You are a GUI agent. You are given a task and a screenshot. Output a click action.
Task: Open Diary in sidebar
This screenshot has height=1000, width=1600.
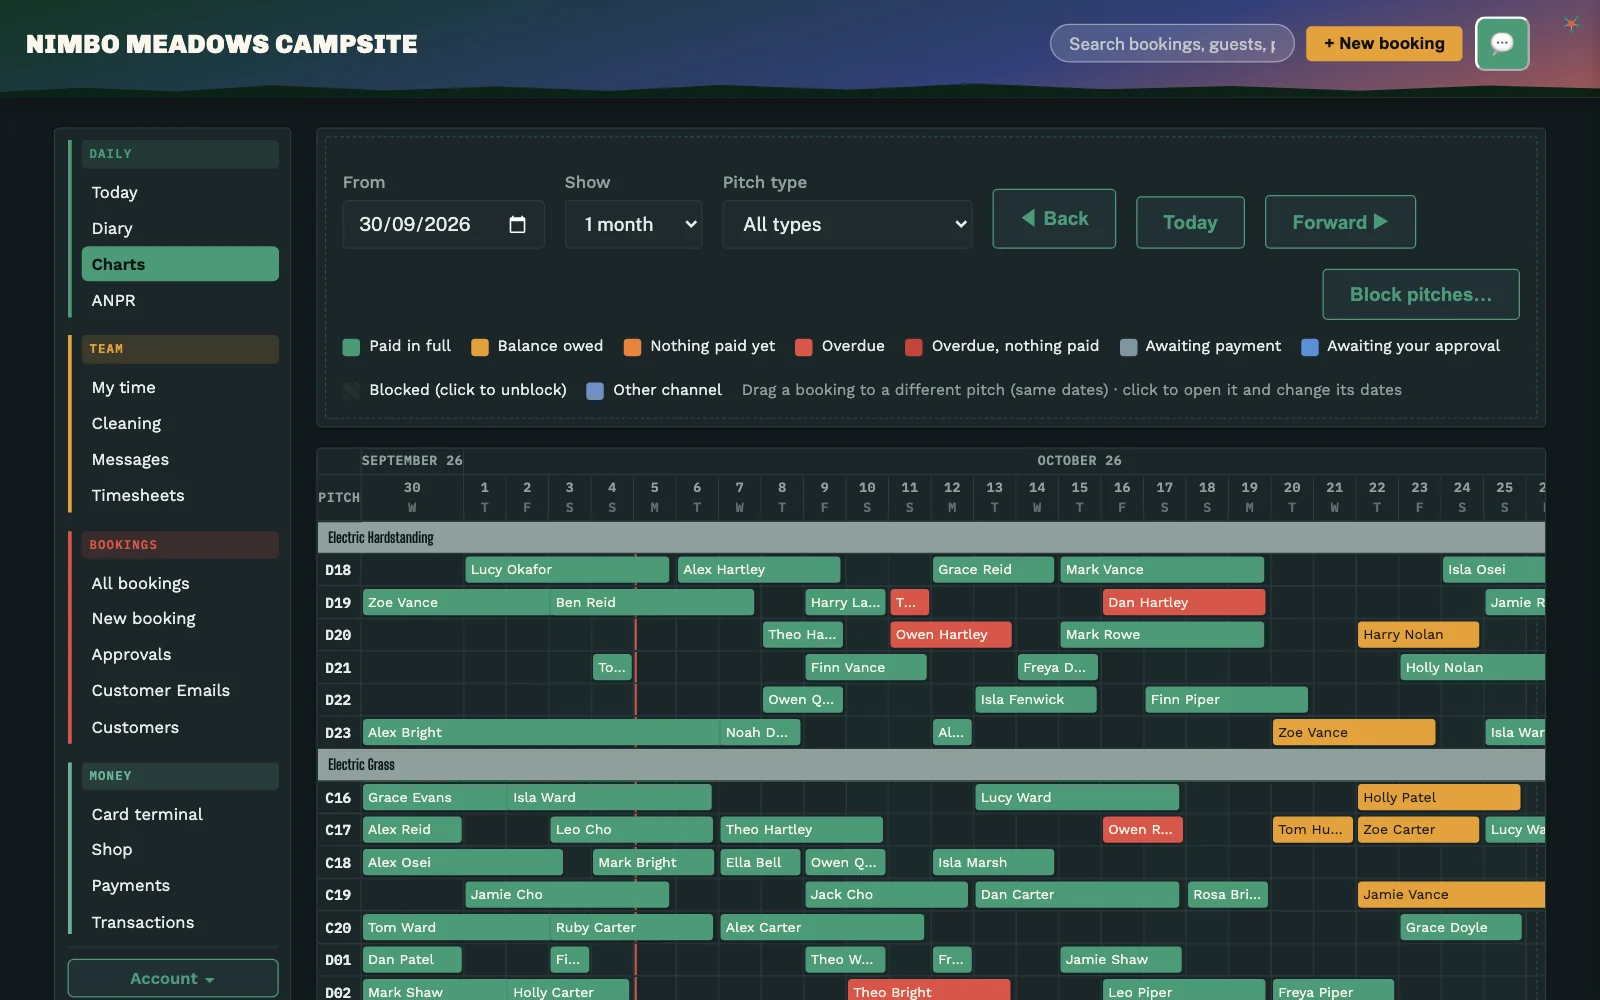[180, 228]
